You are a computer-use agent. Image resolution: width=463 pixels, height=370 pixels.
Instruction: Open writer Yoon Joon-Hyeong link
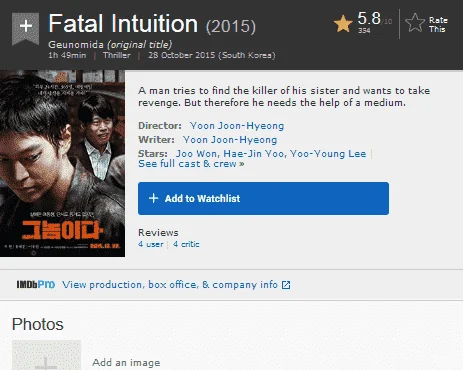pos(230,140)
